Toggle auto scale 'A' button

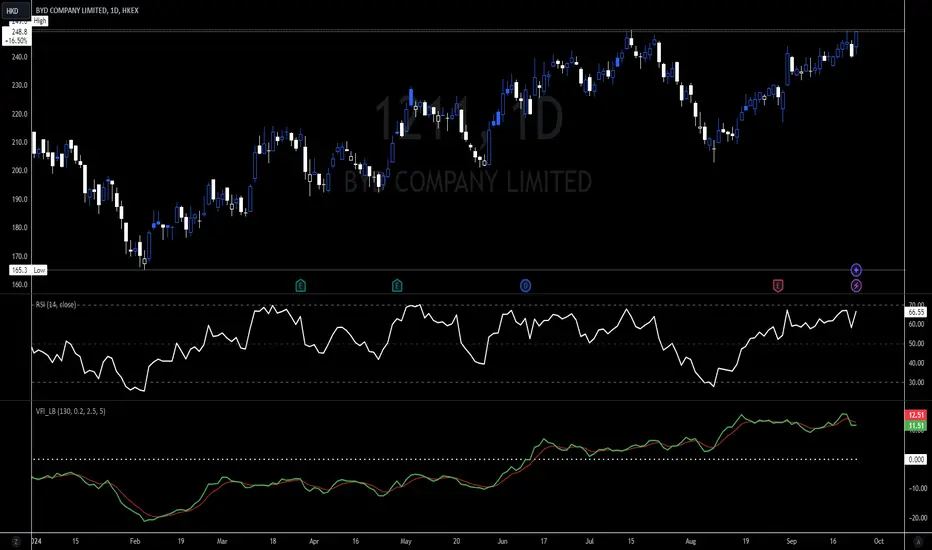click(918, 542)
